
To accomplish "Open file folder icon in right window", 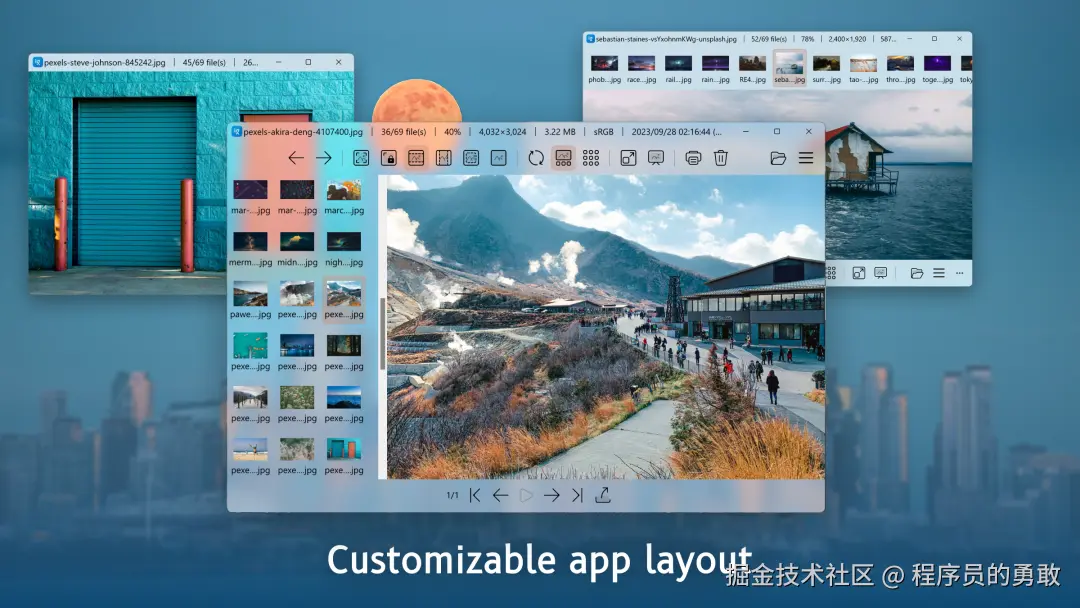I will [x=917, y=273].
